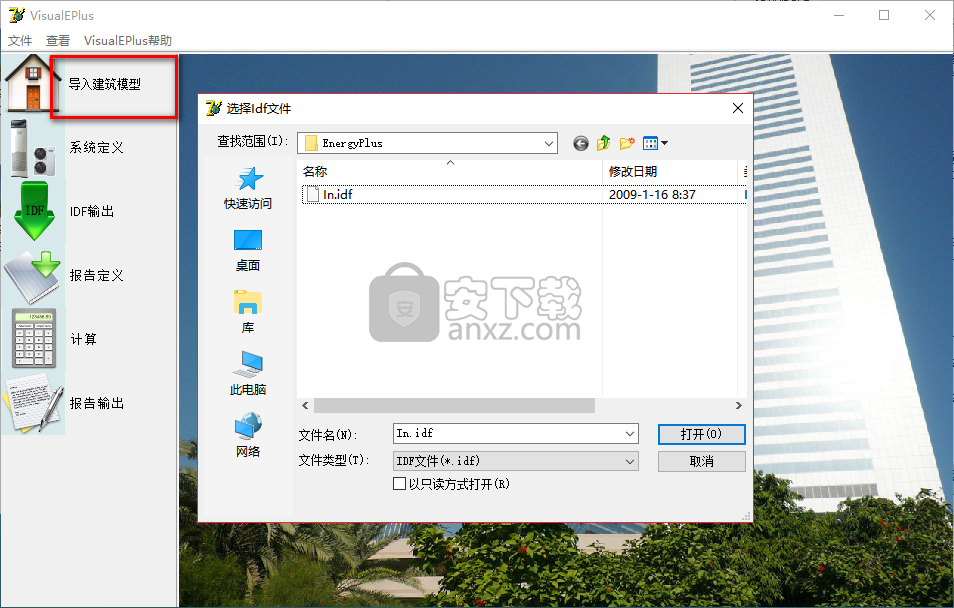Screen dimensions: 954x608
Task: Click the 打开(O) button
Action: [x=702, y=434]
